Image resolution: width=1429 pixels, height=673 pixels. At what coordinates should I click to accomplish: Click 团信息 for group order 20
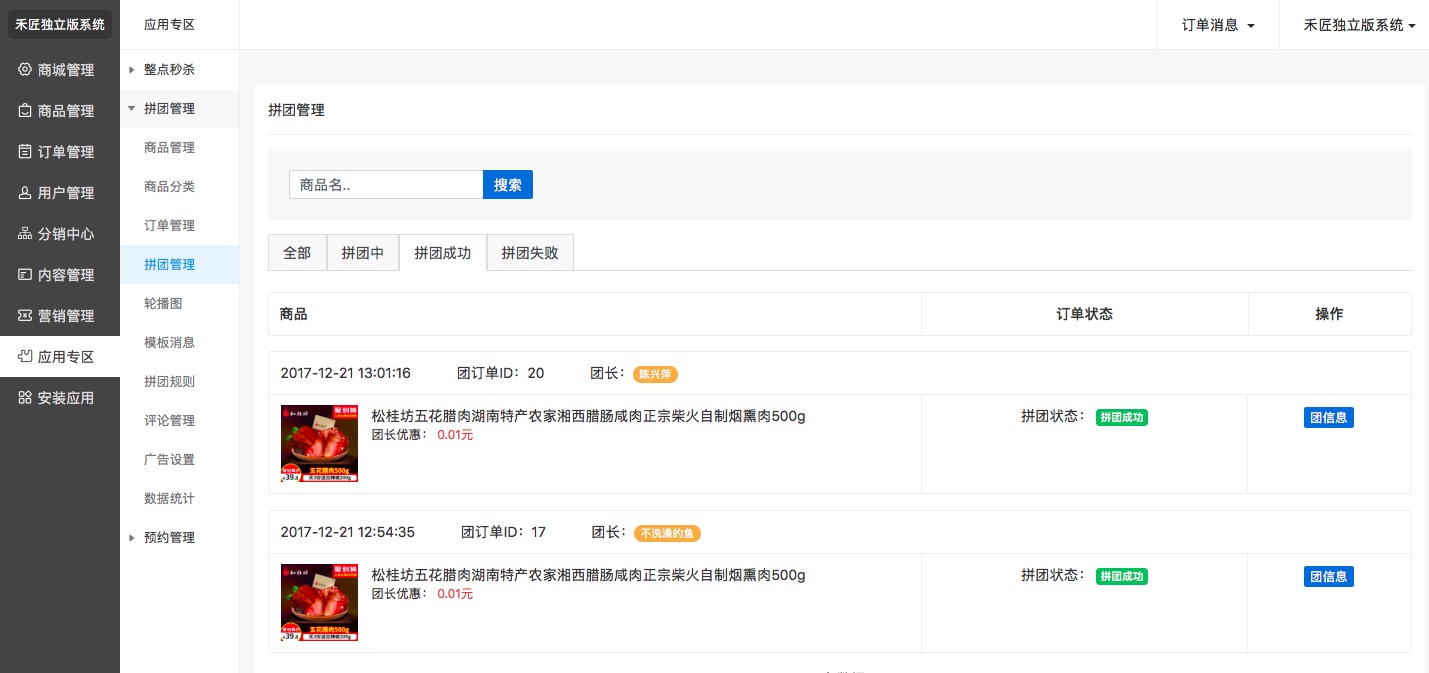(x=1328, y=417)
